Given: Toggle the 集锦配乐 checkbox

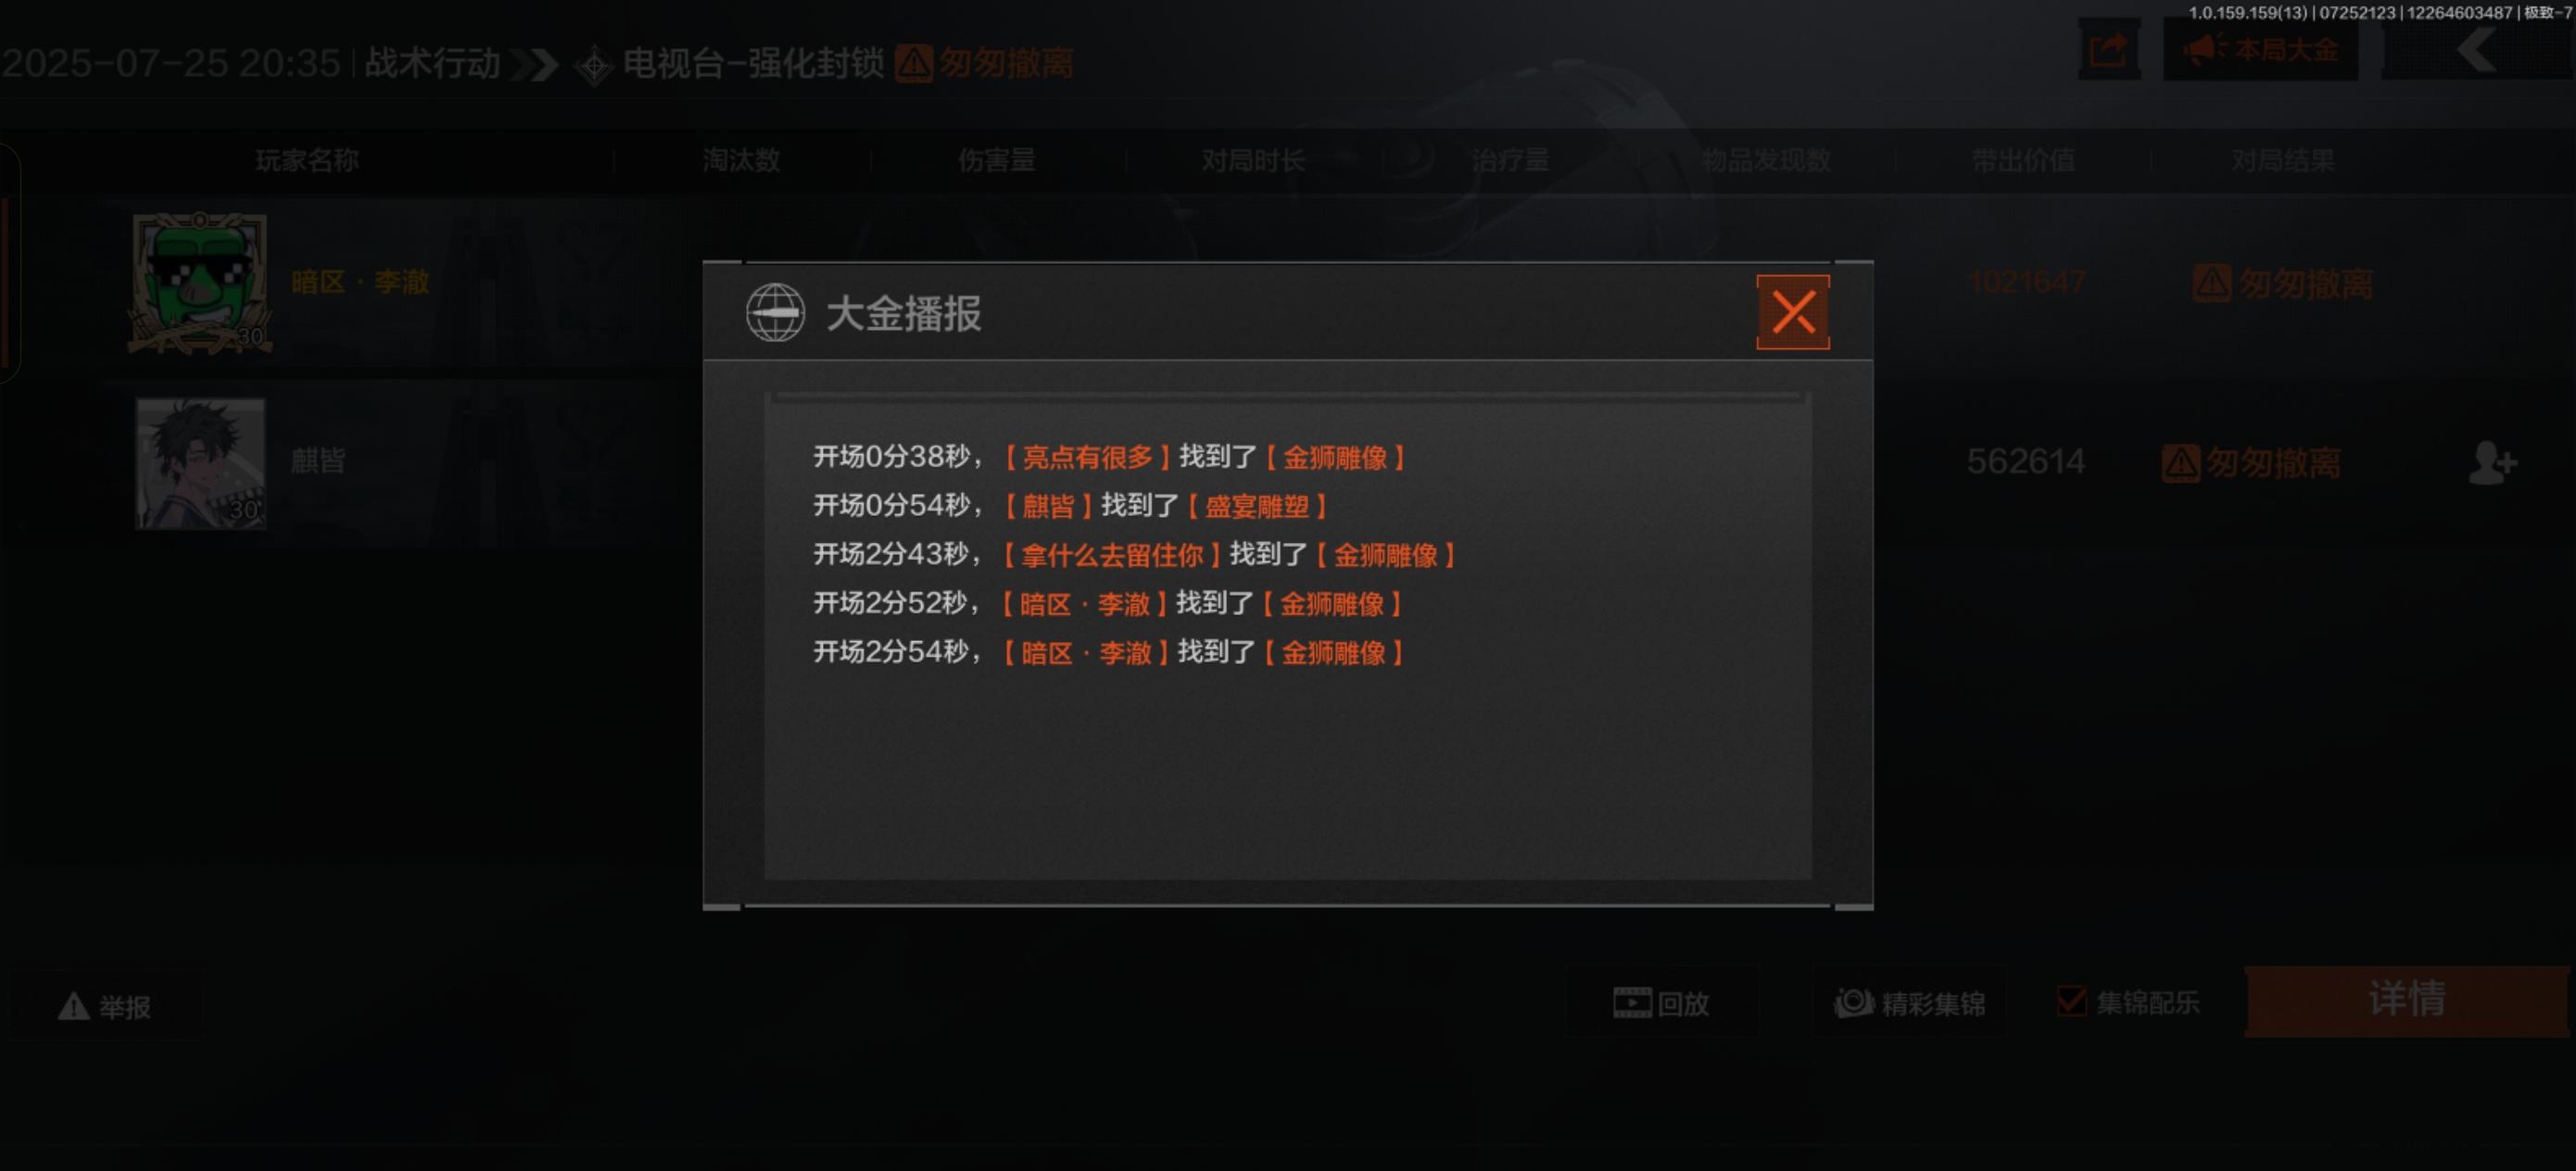Looking at the screenshot, I should coord(2071,1001).
